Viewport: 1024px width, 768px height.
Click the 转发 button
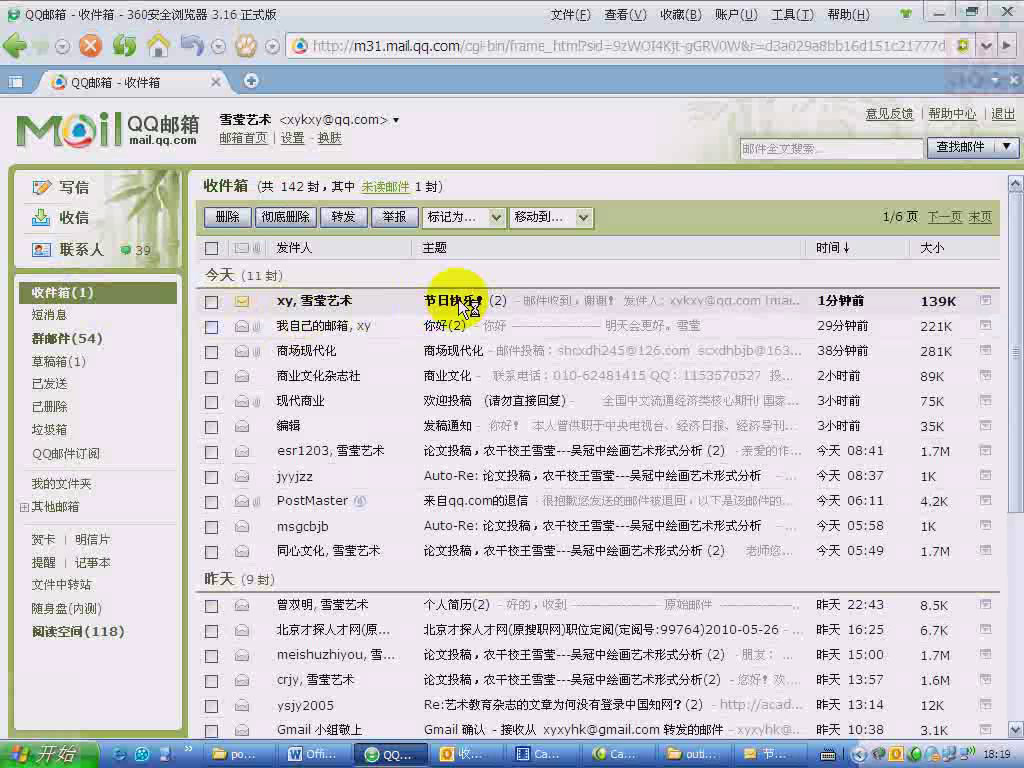coord(343,217)
